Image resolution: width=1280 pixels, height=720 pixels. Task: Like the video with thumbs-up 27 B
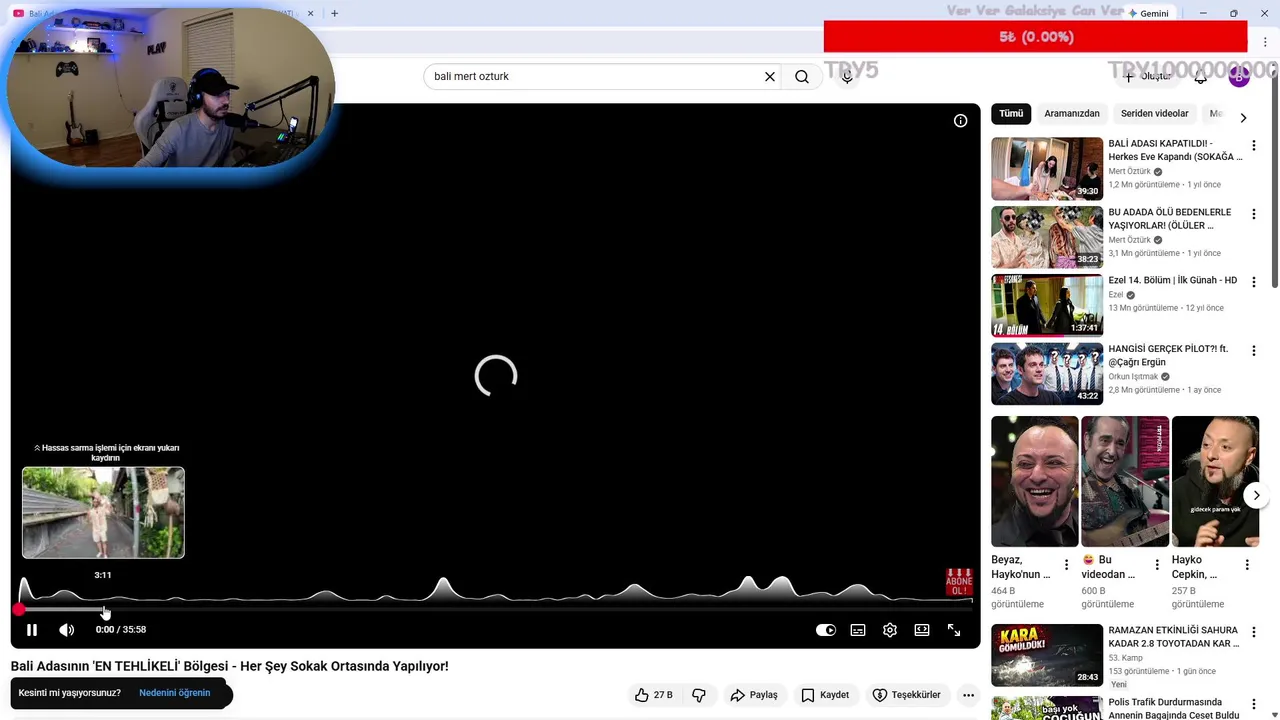tap(653, 695)
